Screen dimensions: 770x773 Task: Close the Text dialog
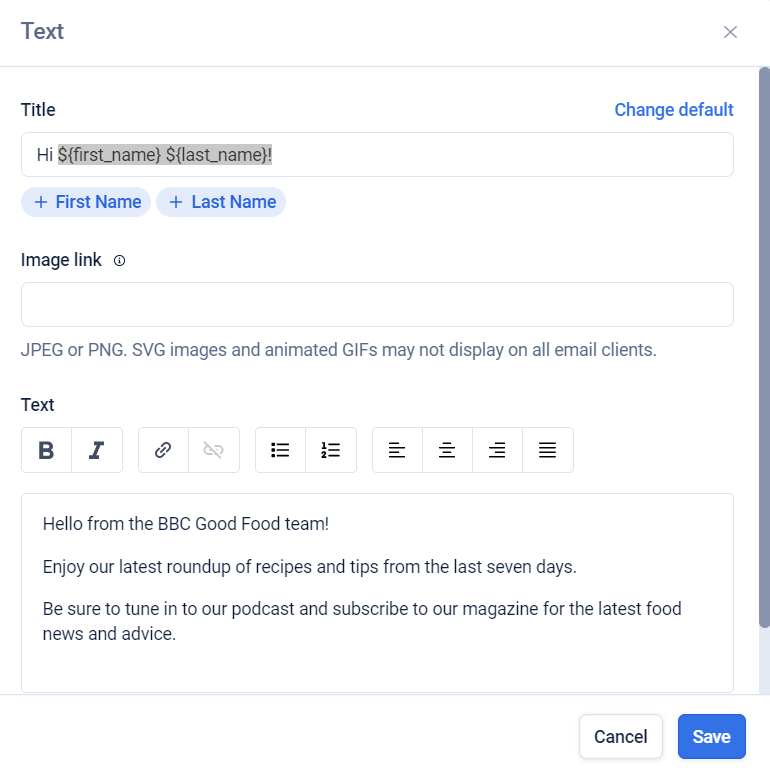click(730, 32)
